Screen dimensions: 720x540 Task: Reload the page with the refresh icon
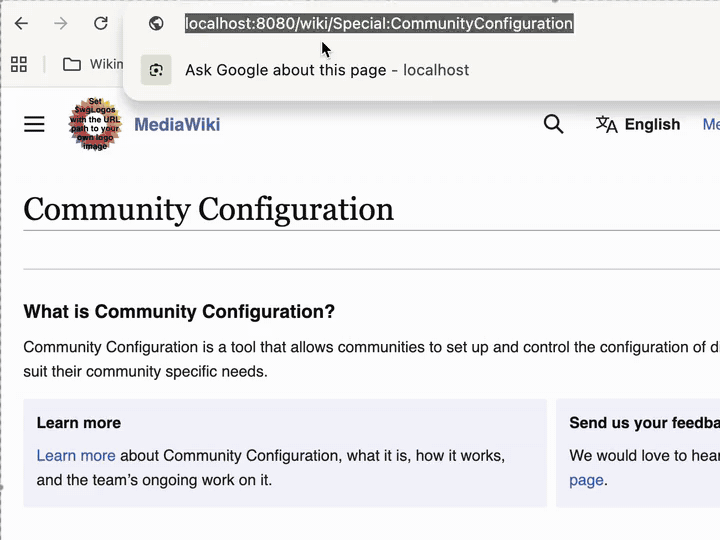101,23
